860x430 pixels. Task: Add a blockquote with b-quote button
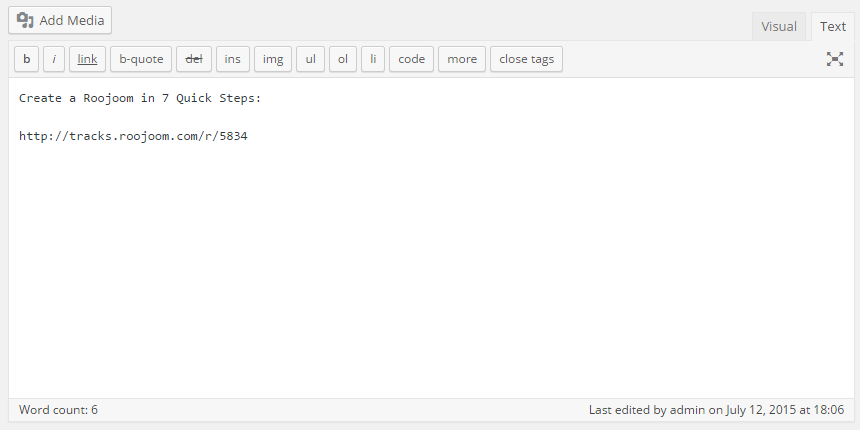[141, 59]
